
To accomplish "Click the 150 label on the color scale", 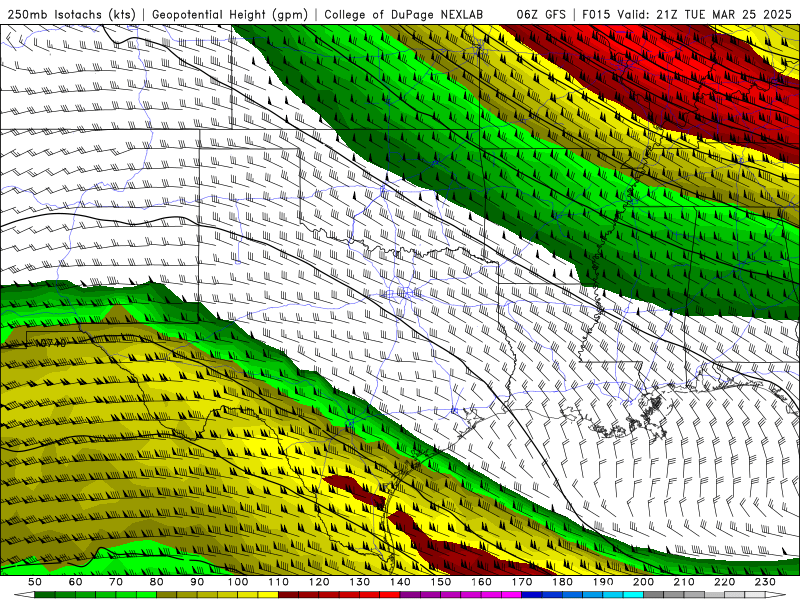I will [x=441, y=582].
